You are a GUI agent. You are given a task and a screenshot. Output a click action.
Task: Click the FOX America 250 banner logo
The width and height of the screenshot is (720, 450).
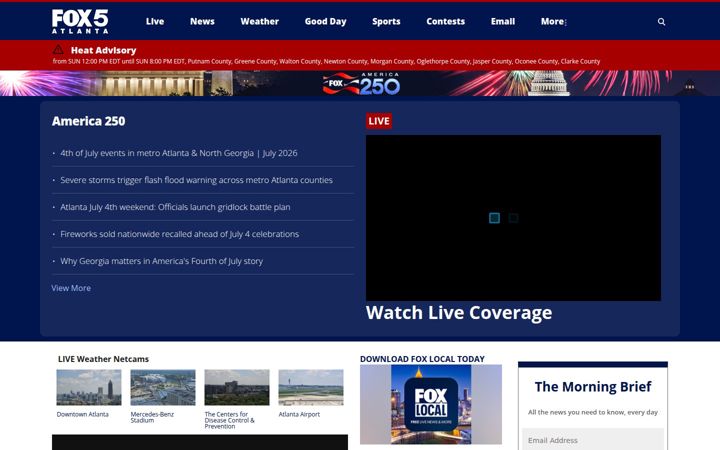(x=361, y=84)
